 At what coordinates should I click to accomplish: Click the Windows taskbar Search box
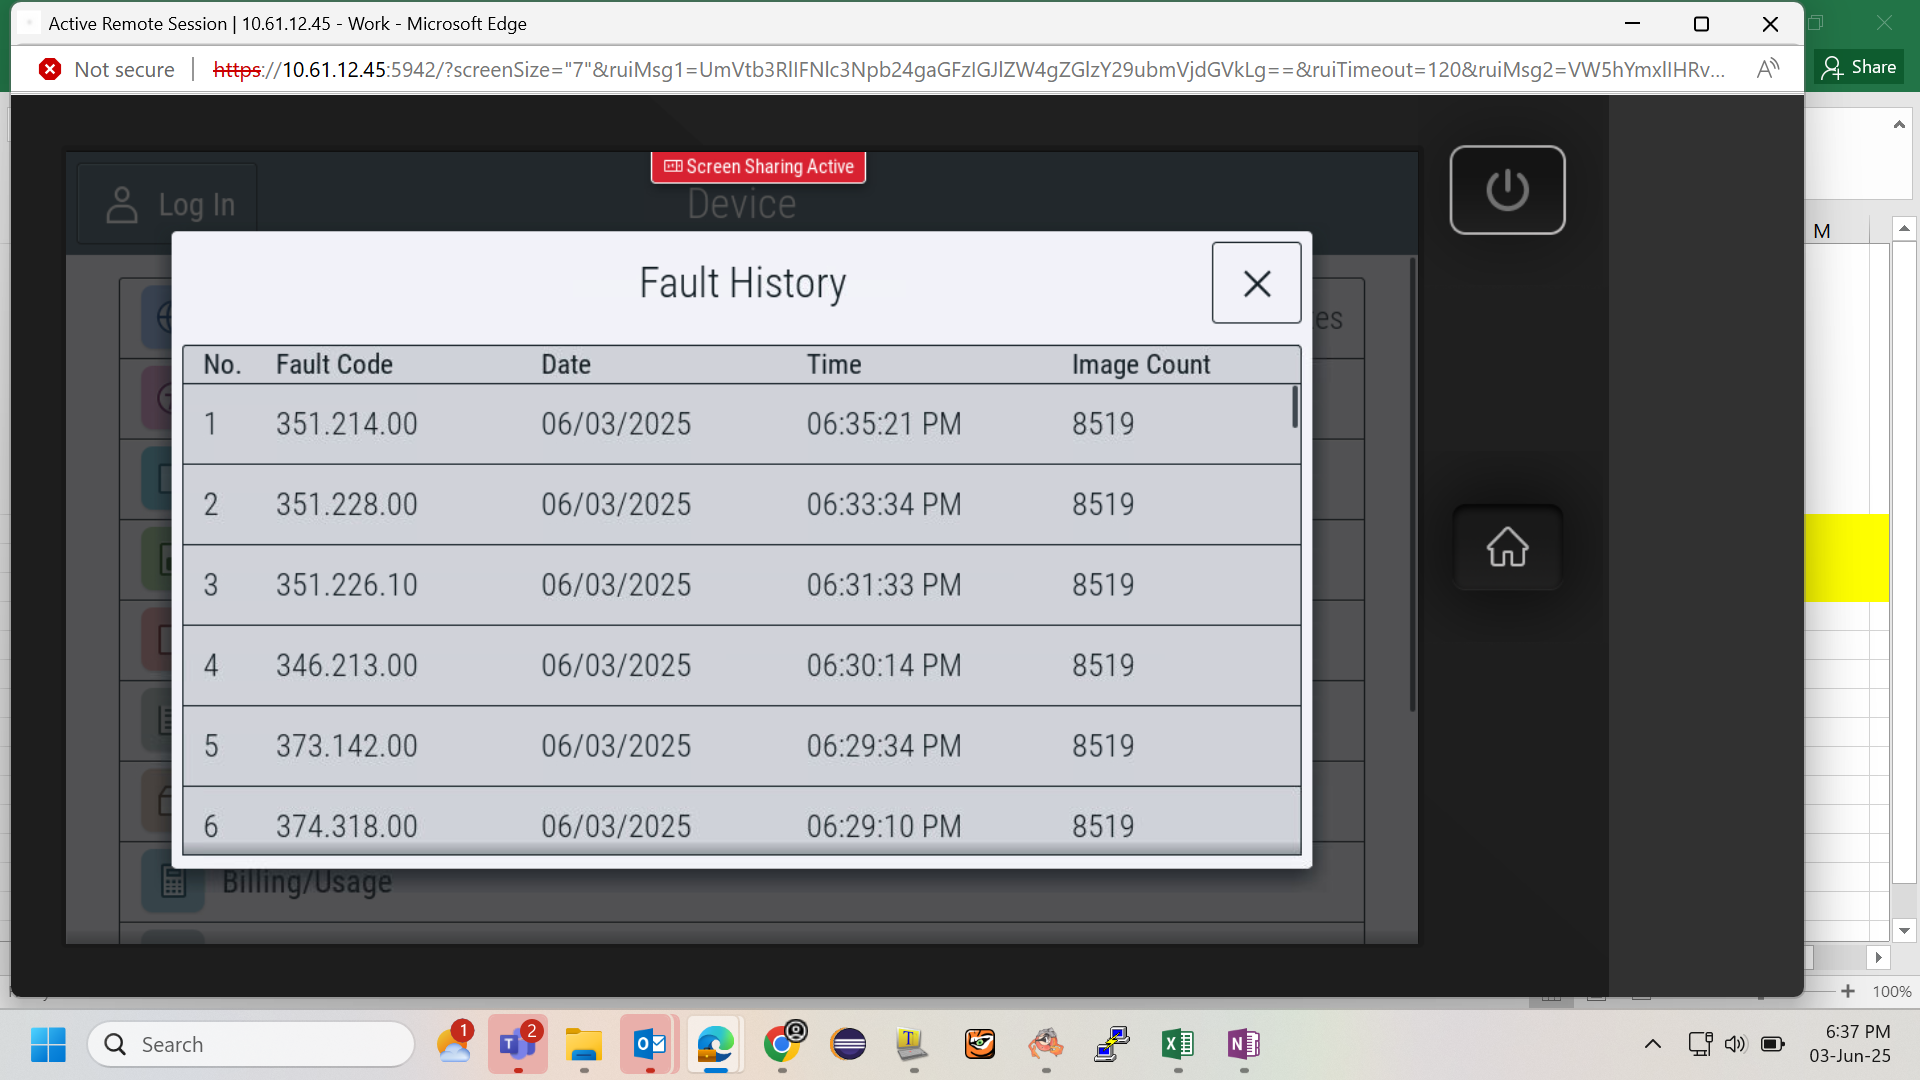pos(251,1044)
